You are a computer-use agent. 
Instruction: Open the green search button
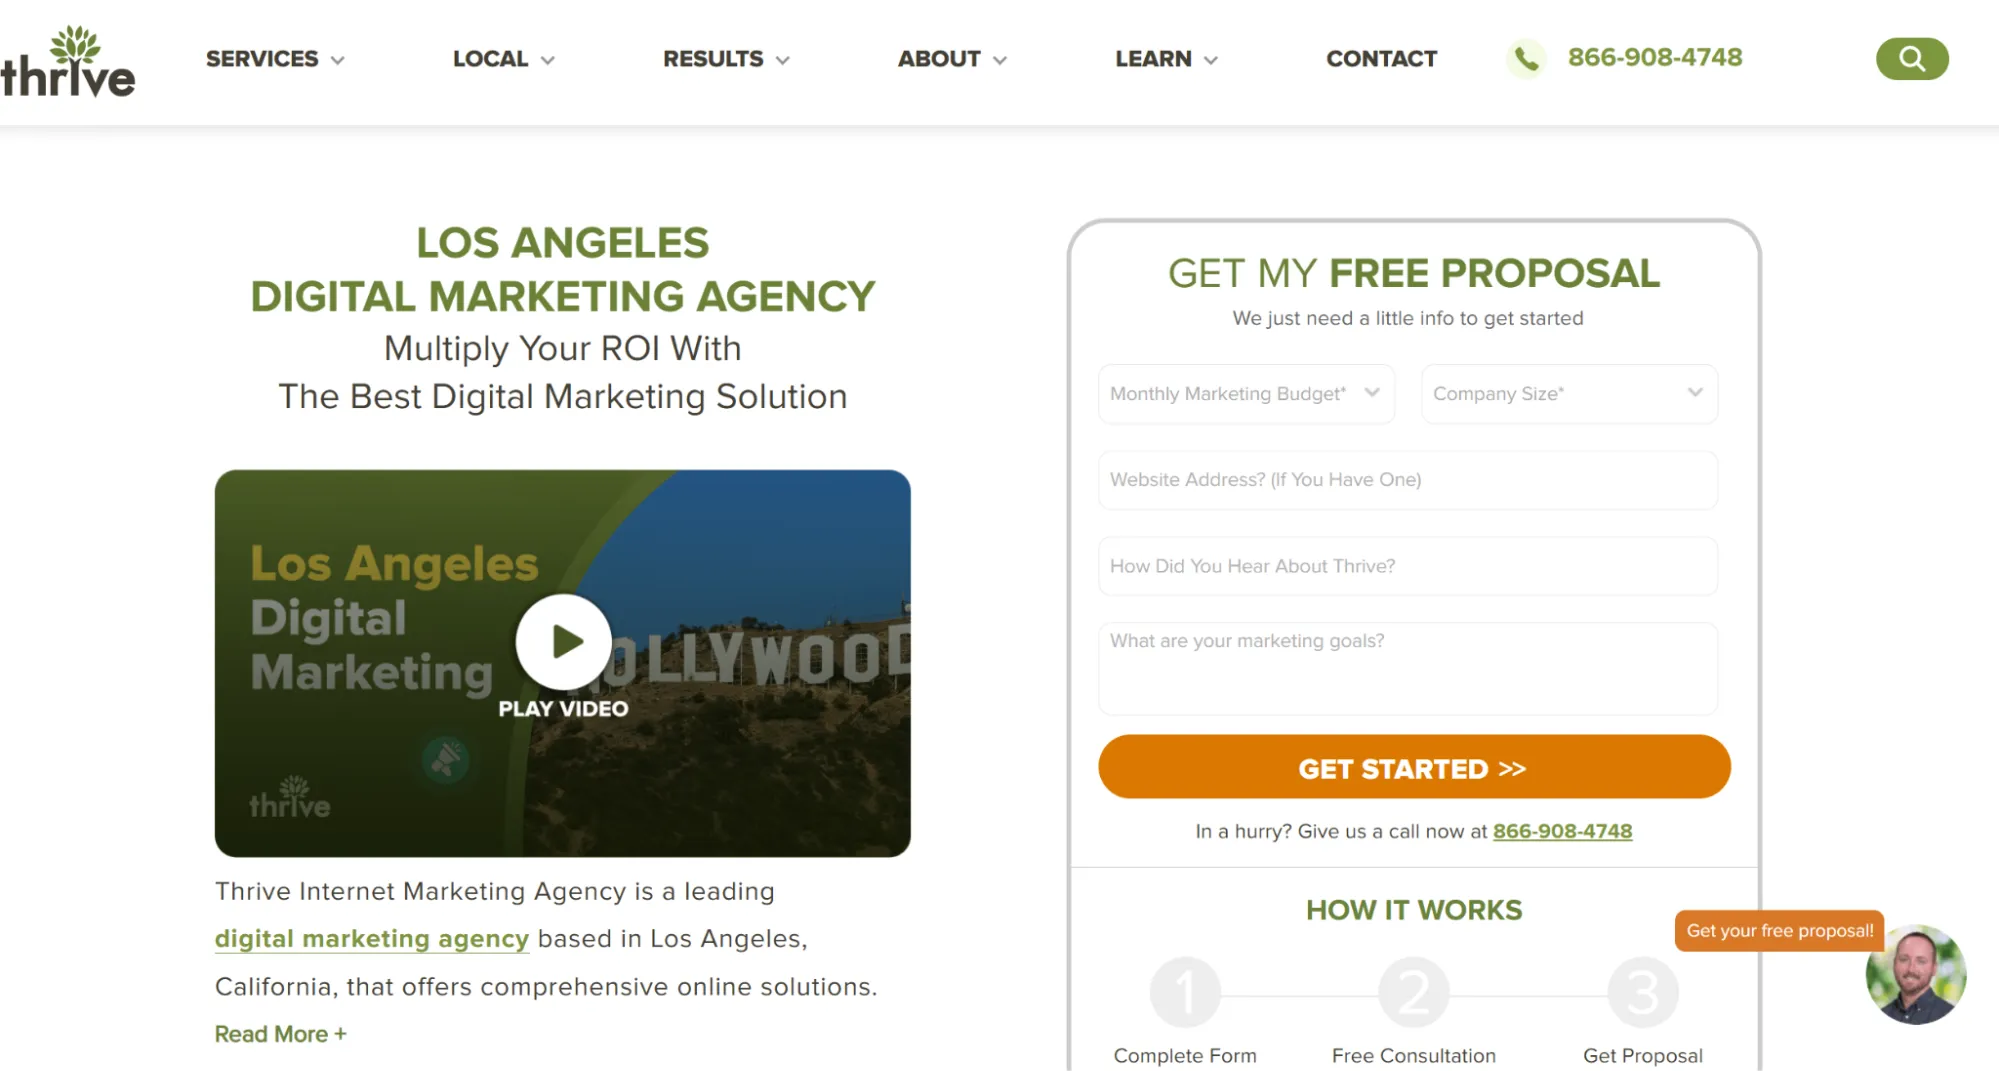pyautogui.click(x=1911, y=59)
